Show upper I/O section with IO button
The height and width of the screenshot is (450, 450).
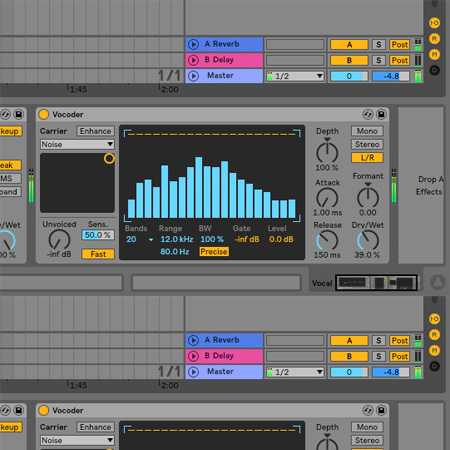pyautogui.click(x=434, y=23)
